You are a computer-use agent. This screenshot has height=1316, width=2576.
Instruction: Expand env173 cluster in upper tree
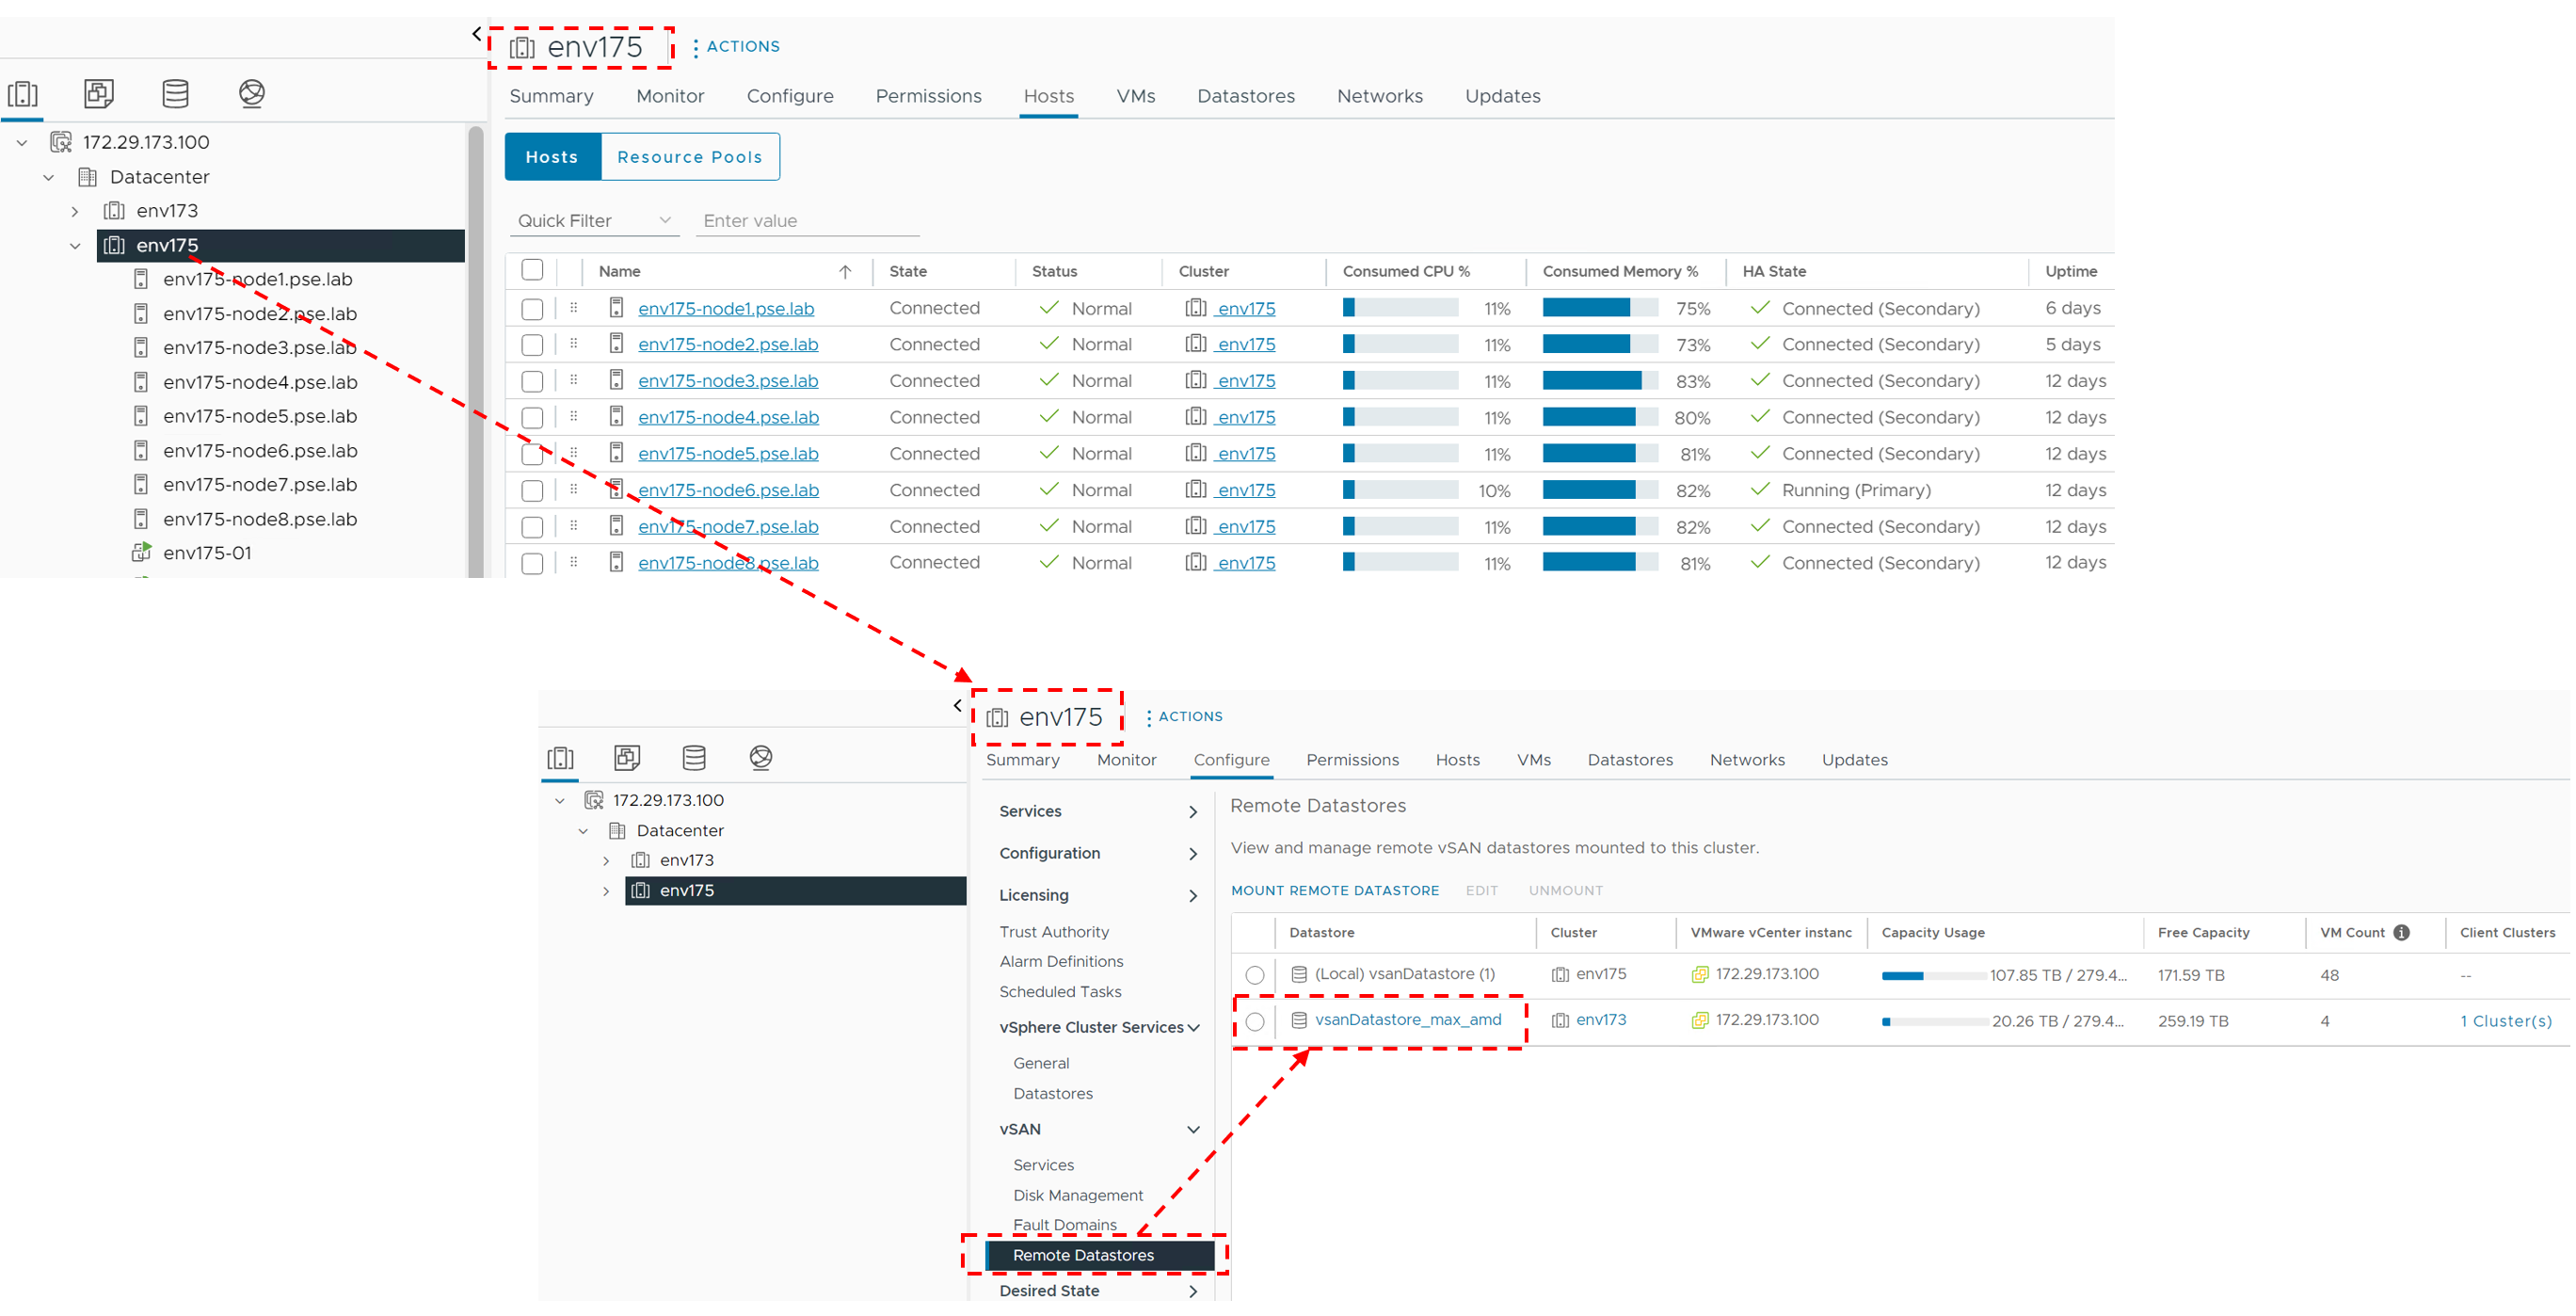[x=75, y=212]
